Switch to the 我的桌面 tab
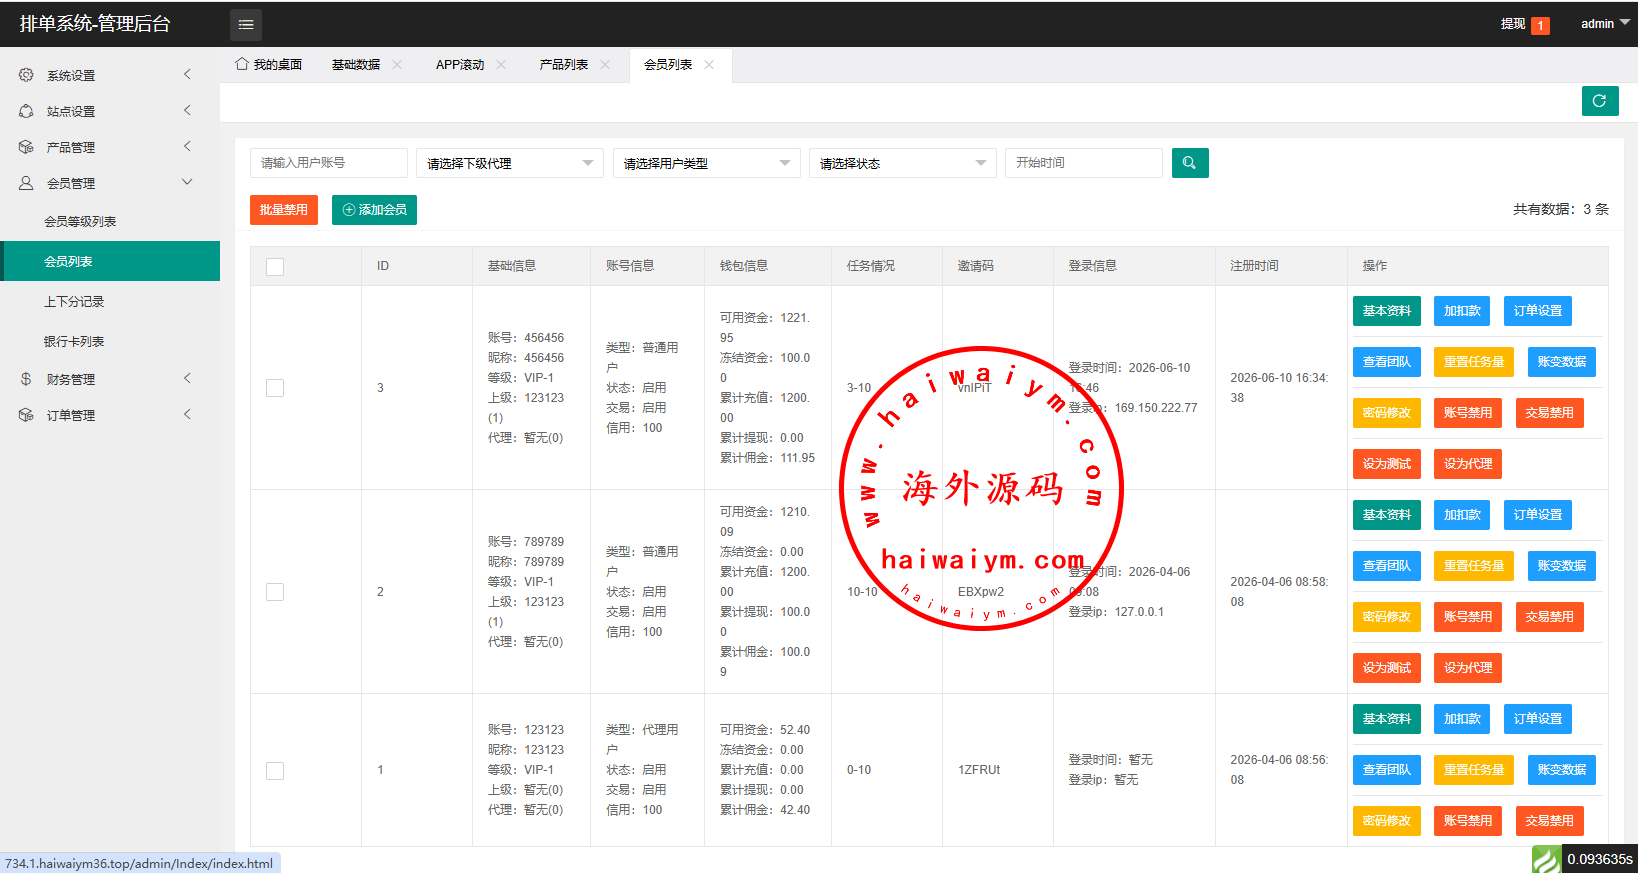 (x=269, y=65)
